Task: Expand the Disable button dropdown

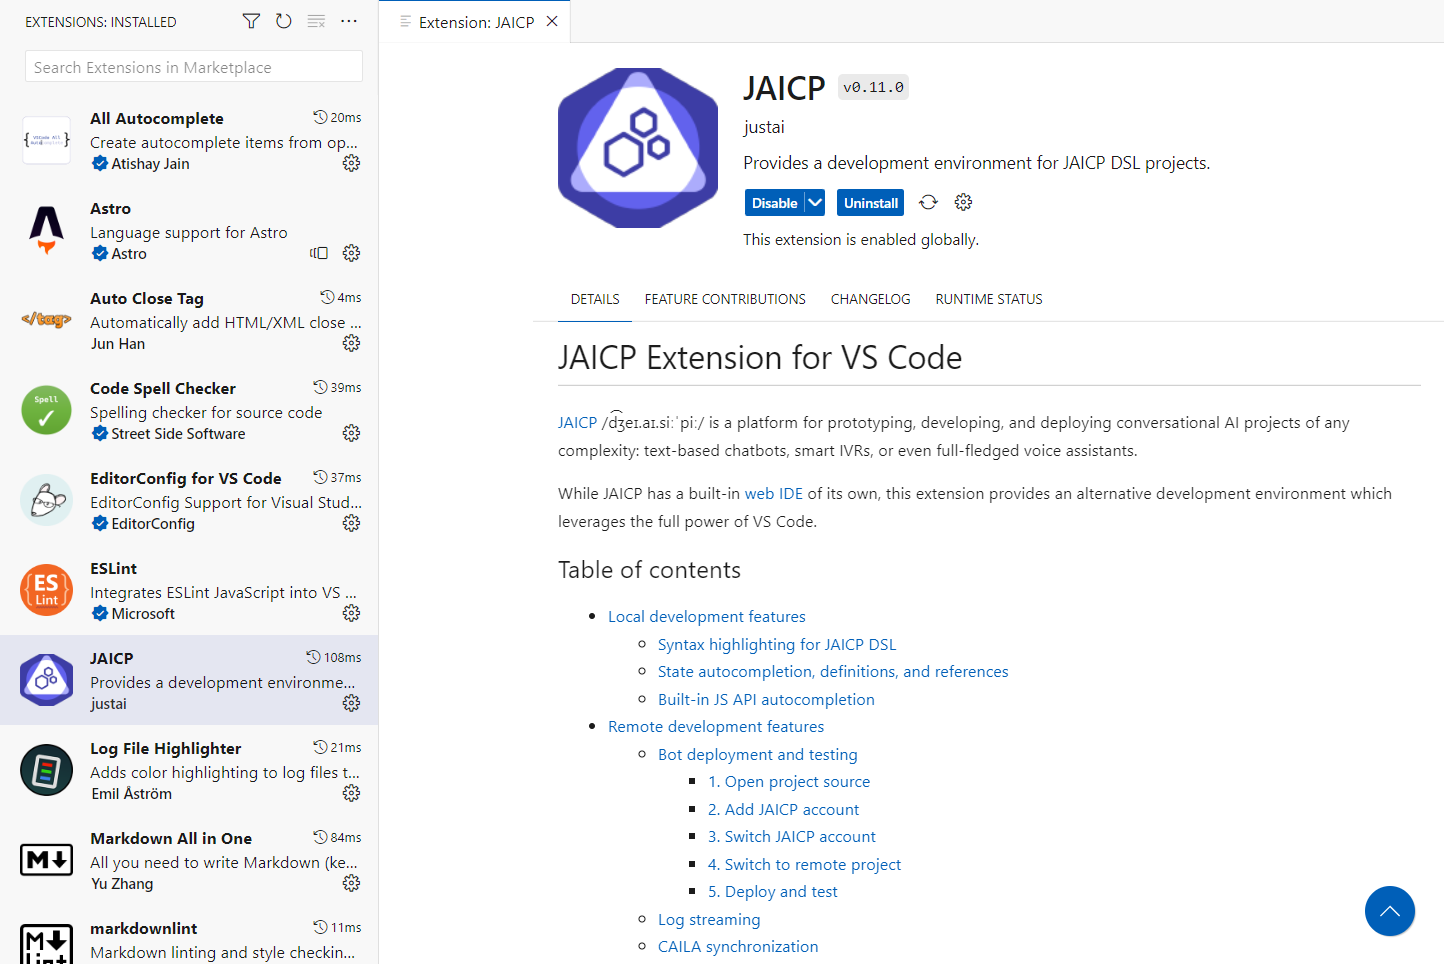Action: click(x=813, y=202)
